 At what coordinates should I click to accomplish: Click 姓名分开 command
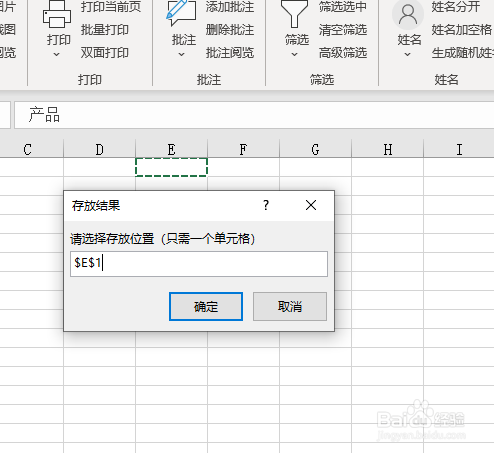point(456,7)
